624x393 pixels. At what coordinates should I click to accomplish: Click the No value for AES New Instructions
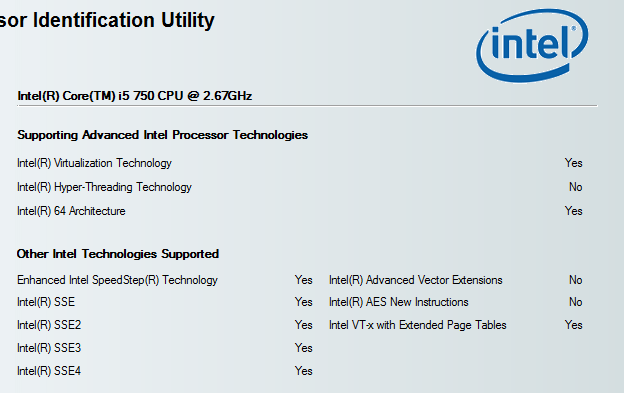pos(575,302)
